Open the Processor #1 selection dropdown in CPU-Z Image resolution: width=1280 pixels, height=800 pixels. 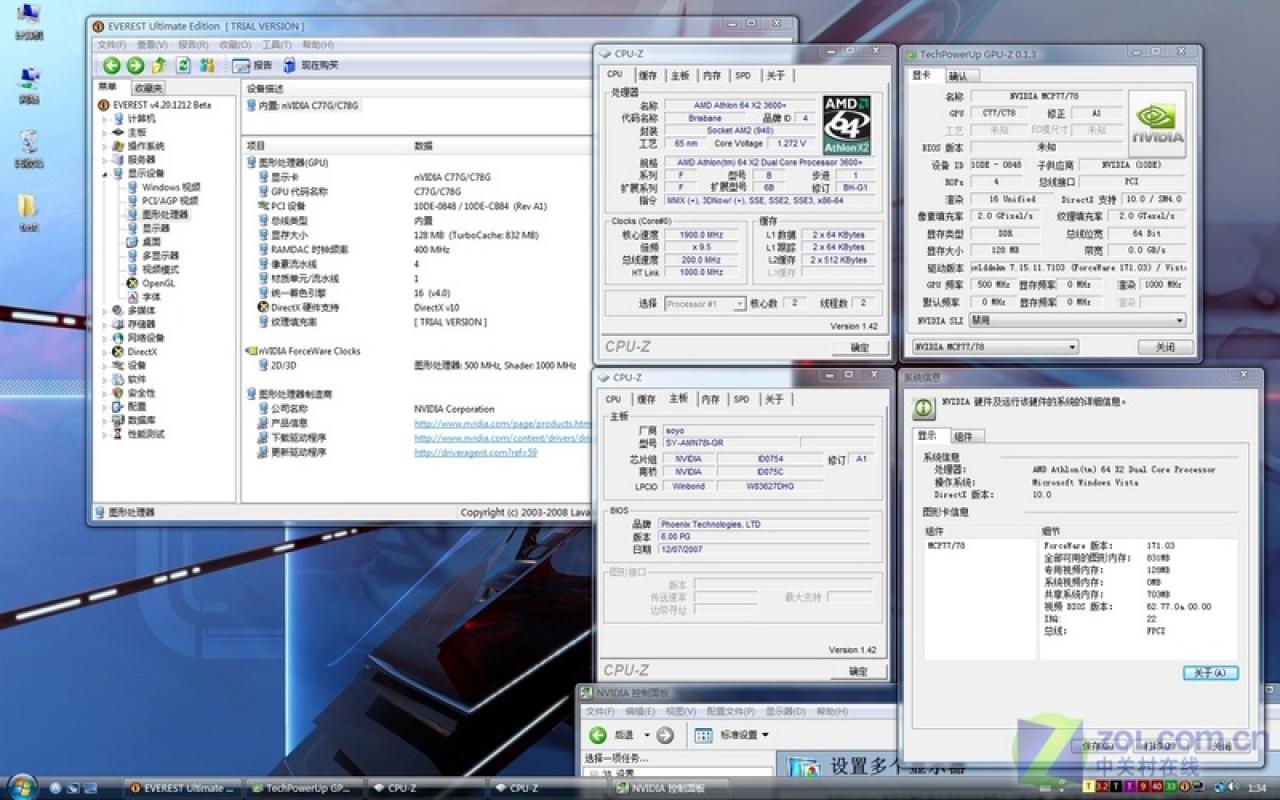[705, 303]
